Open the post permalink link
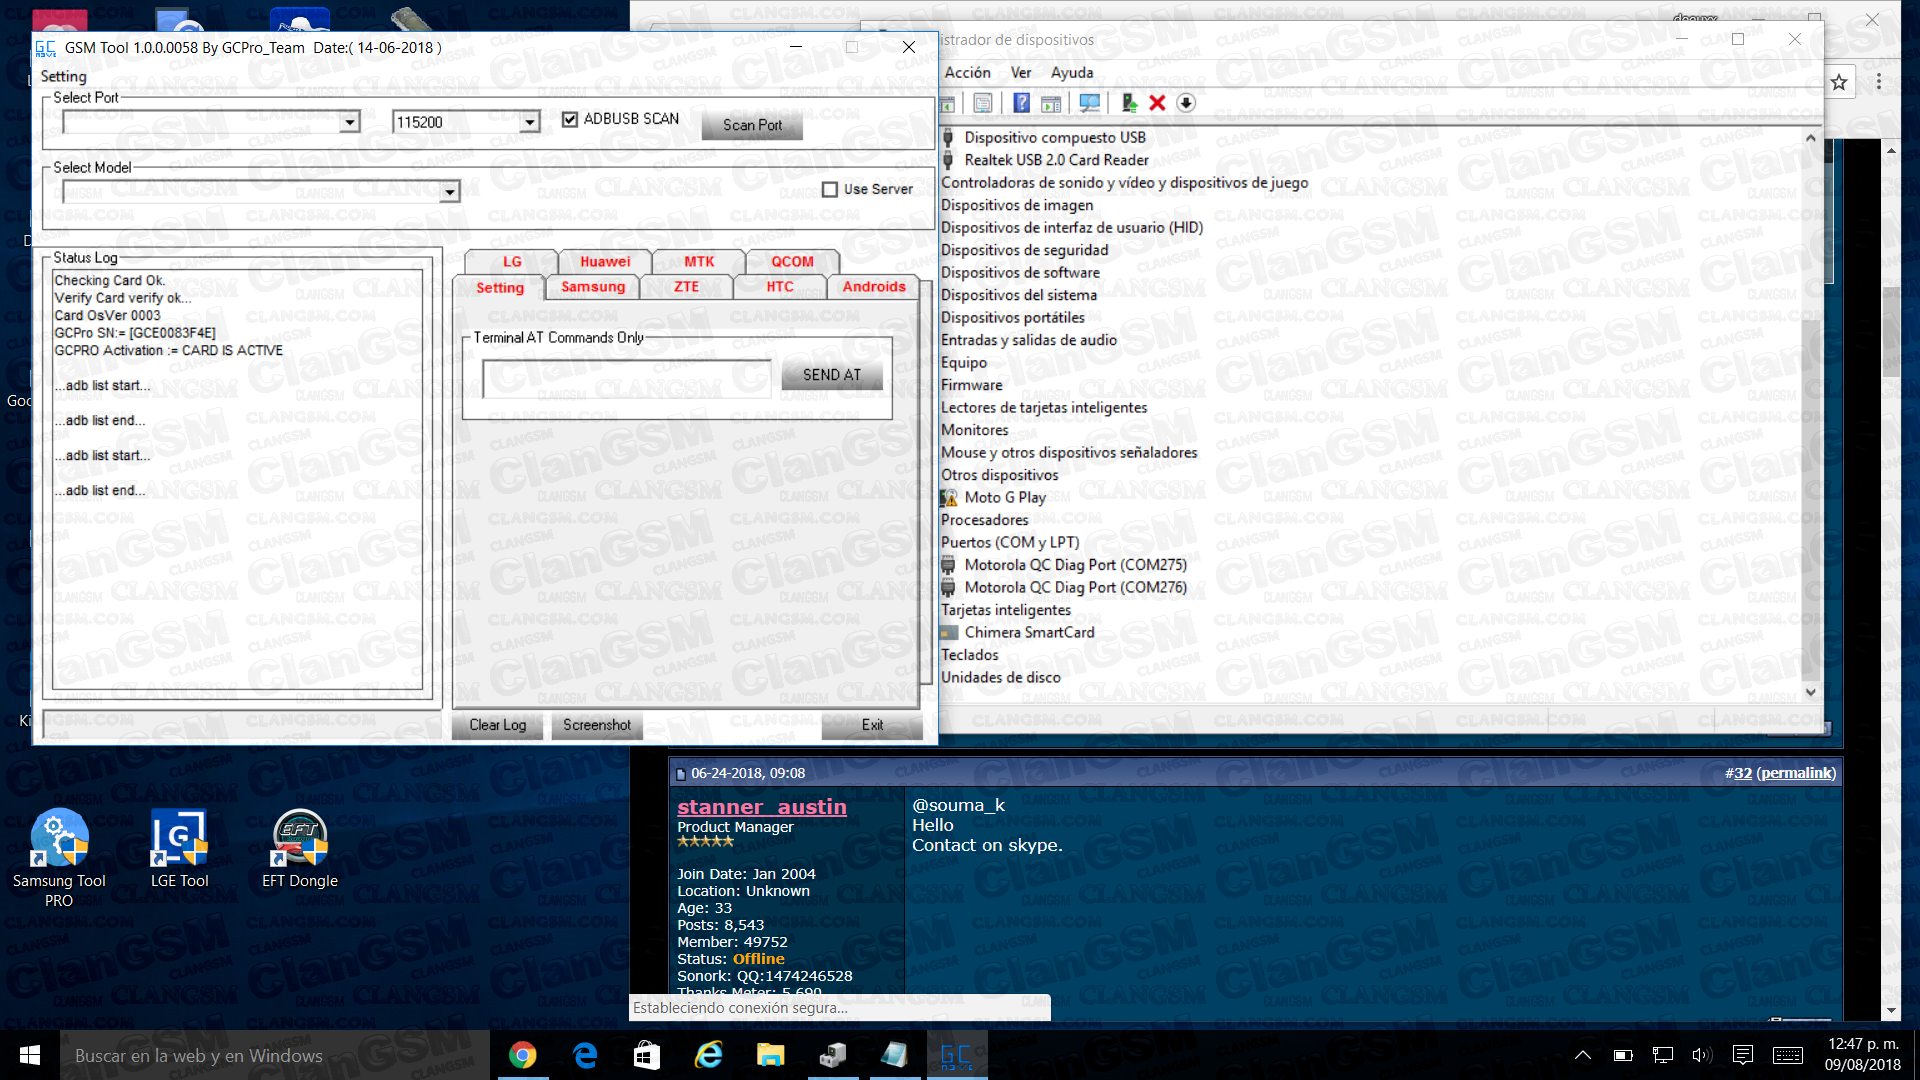1920x1080 pixels. [1797, 773]
